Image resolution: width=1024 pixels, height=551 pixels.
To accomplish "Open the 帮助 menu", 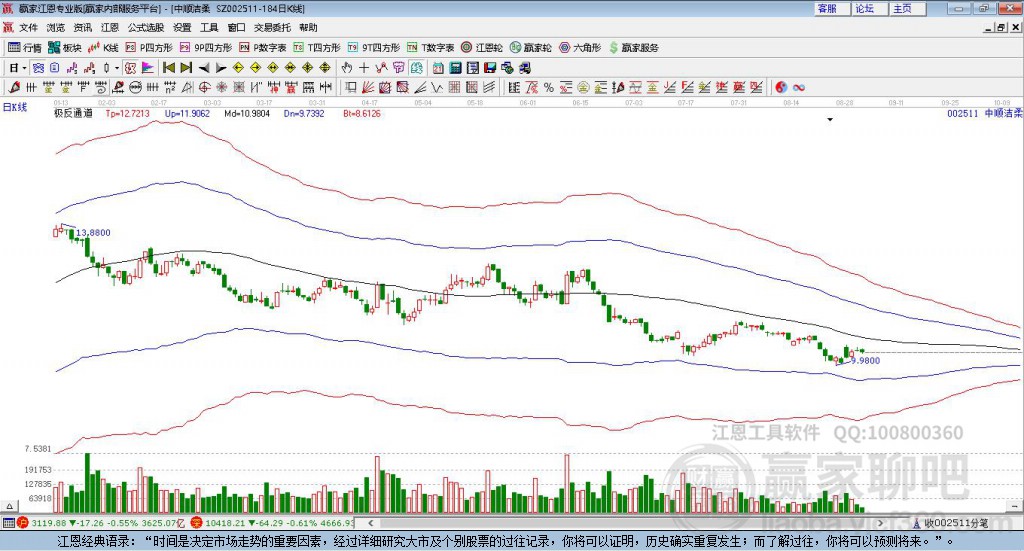I will (x=308, y=27).
